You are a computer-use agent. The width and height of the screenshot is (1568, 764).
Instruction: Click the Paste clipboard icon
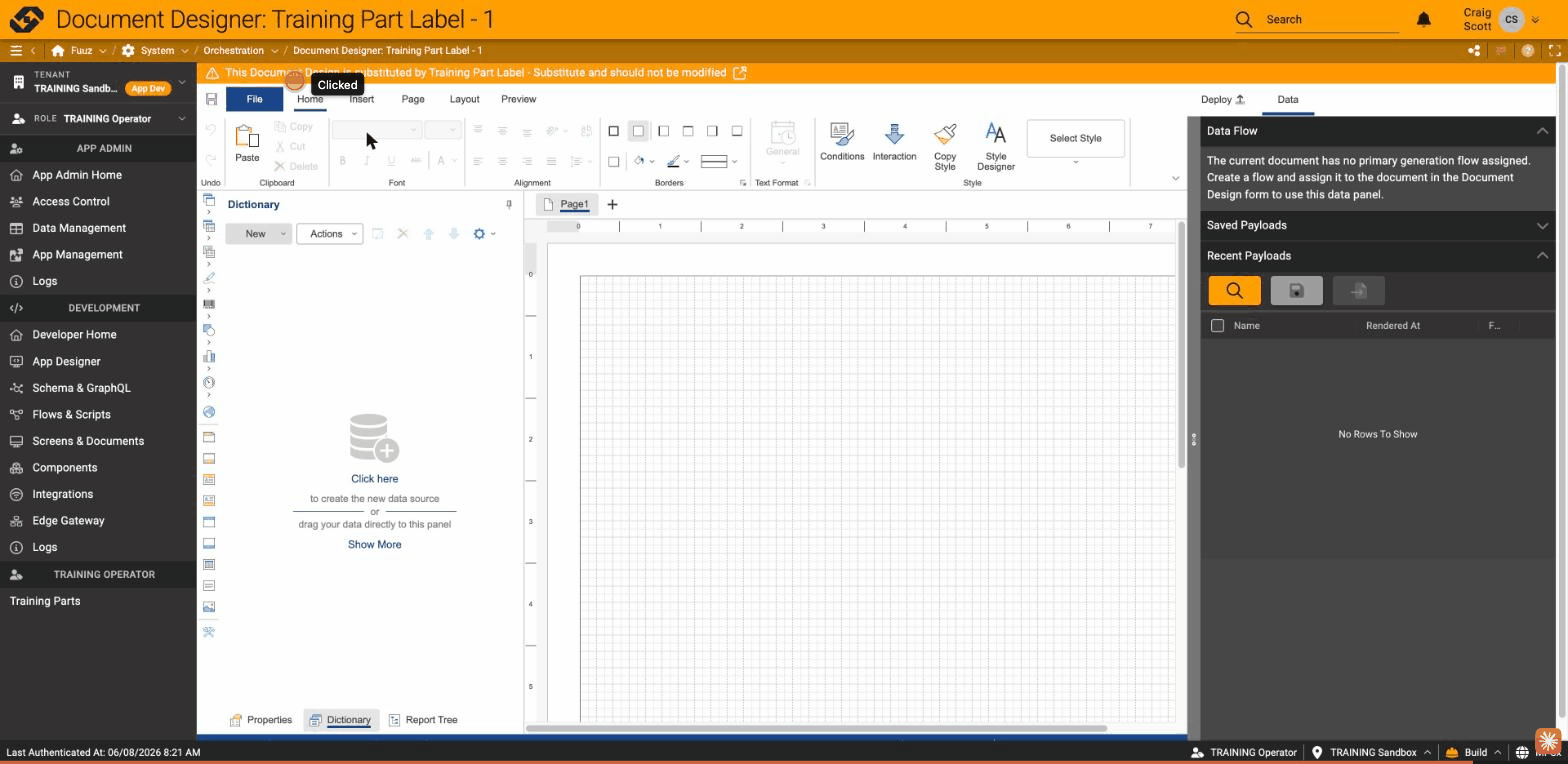[247, 143]
